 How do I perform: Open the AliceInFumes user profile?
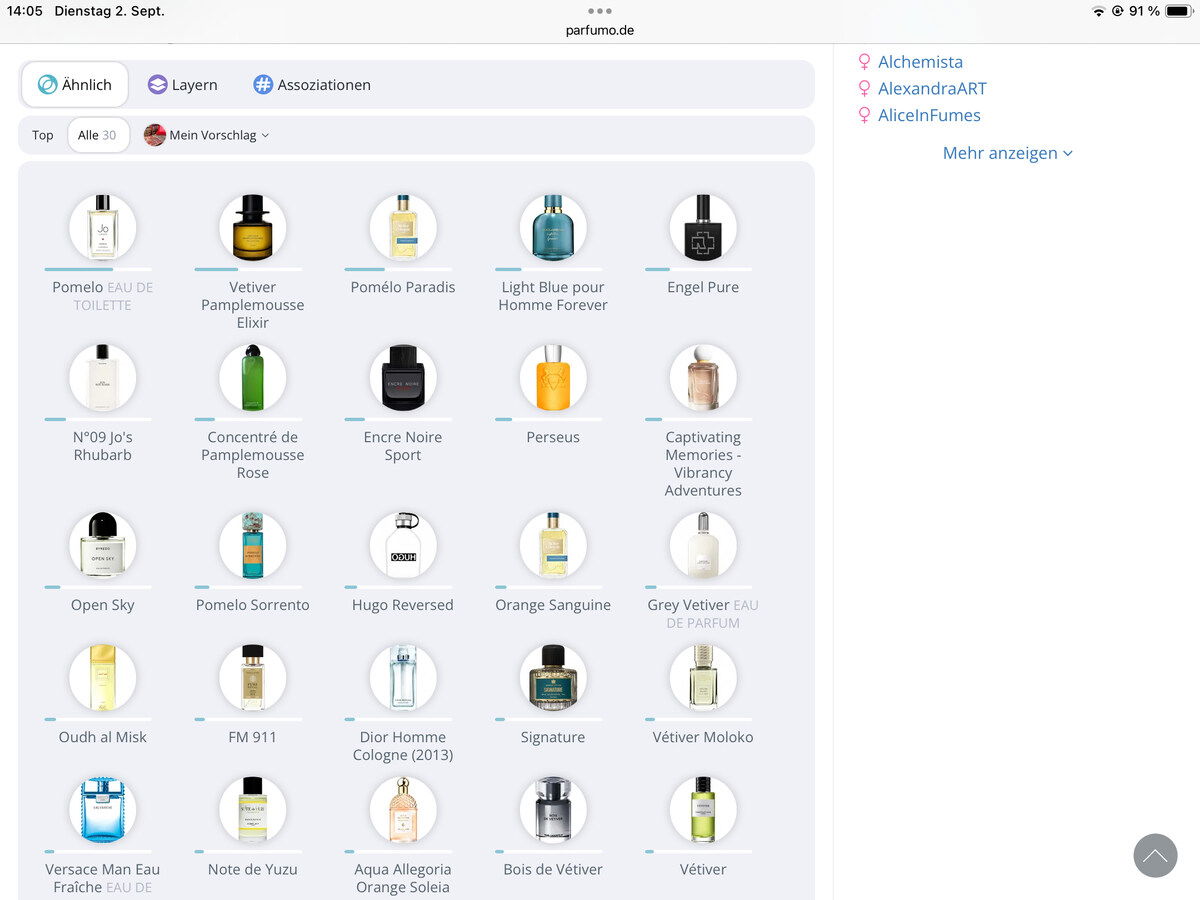929,115
